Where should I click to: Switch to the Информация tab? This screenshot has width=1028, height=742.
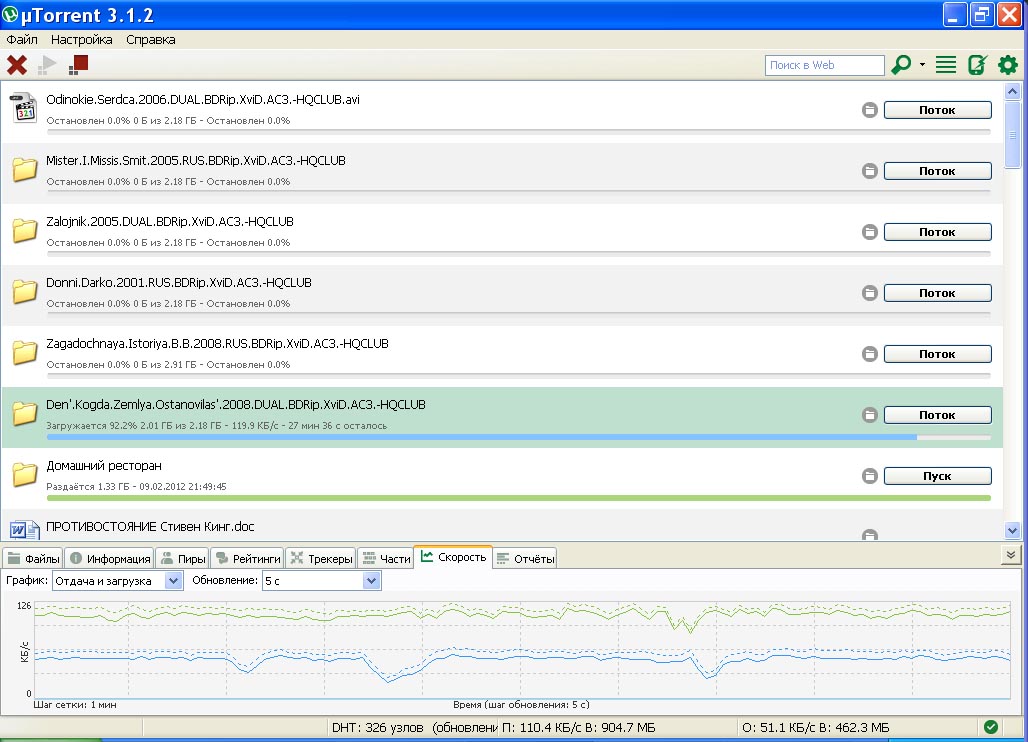110,558
